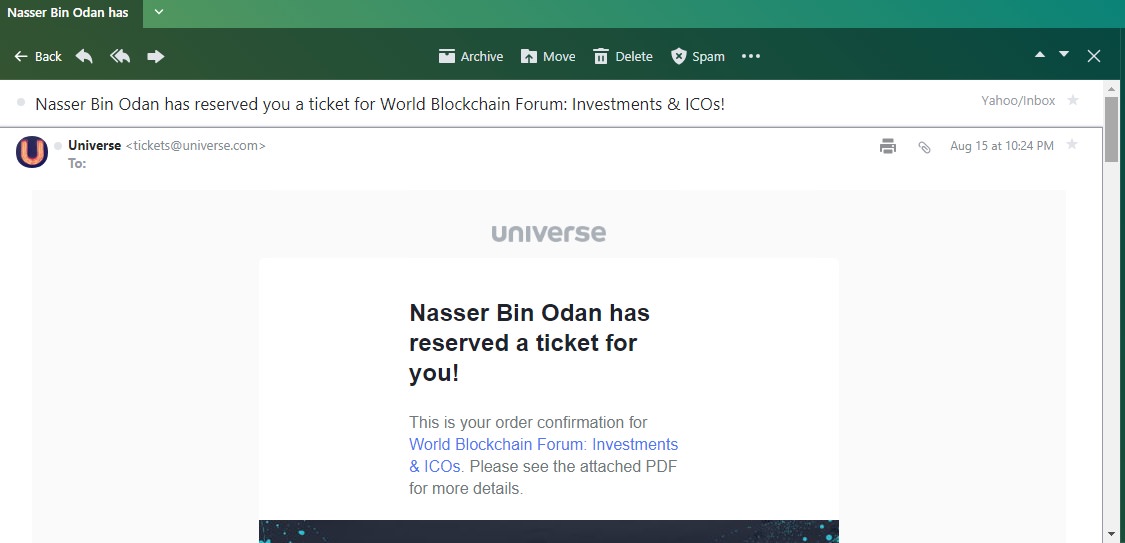Go Back to the inbox list

(x=38, y=56)
